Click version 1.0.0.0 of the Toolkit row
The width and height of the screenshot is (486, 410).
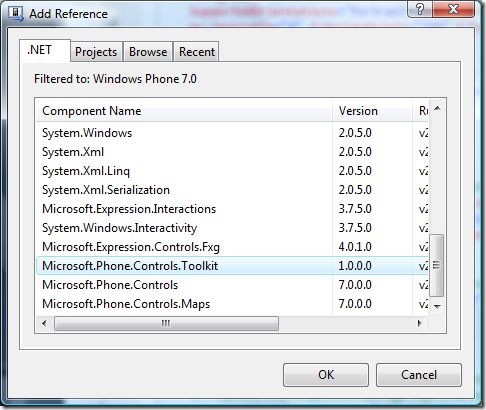355,266
